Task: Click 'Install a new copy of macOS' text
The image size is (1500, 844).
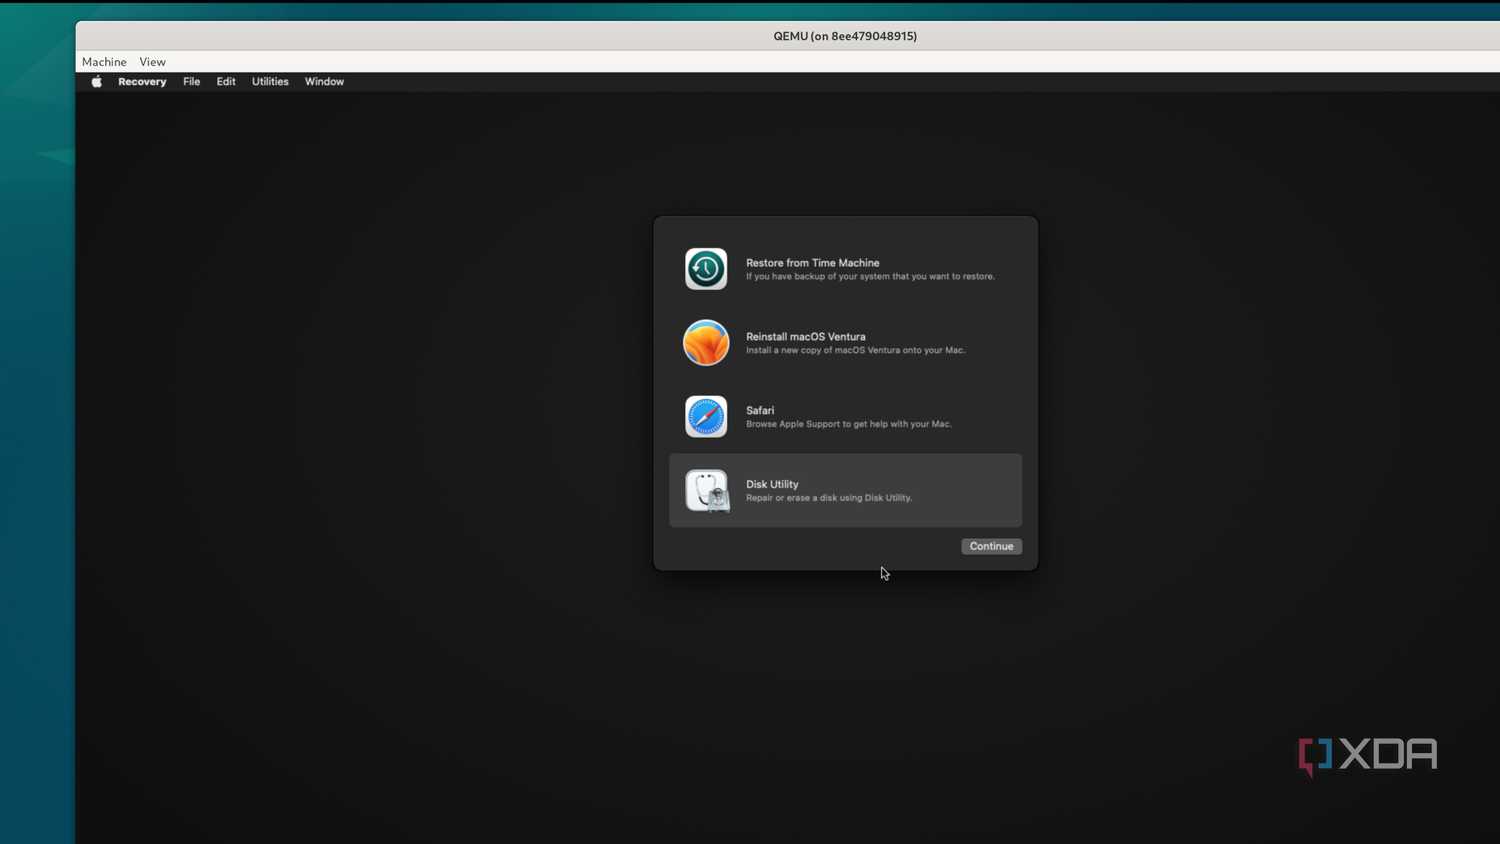Action: 856,350
